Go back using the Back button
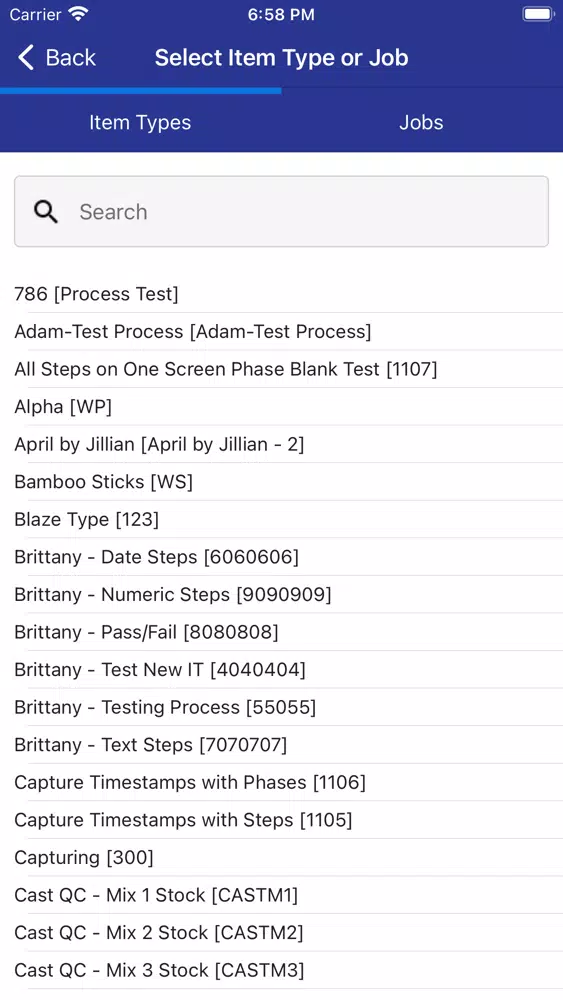The width and height of the screenshot is (563, 1000). pos(57,57)
